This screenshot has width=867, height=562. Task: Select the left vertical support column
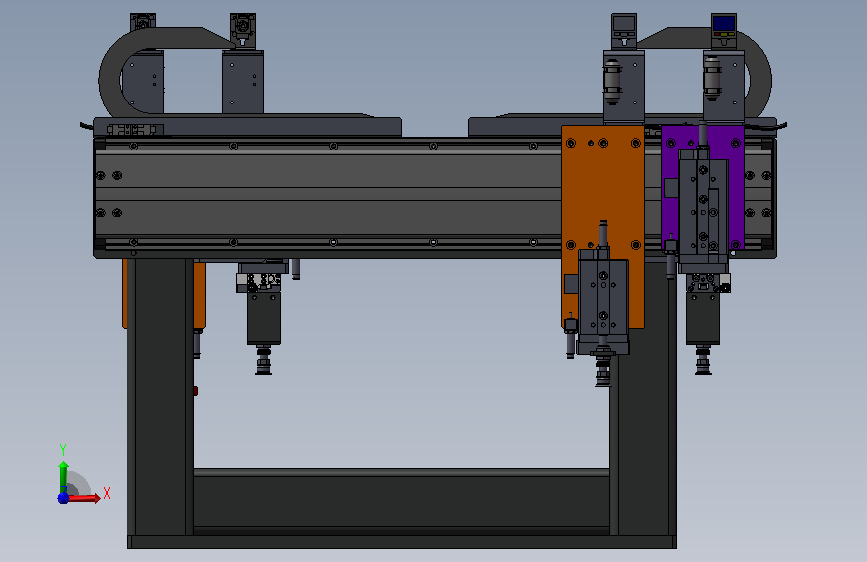pyautogui.click(x=160, y=396)
